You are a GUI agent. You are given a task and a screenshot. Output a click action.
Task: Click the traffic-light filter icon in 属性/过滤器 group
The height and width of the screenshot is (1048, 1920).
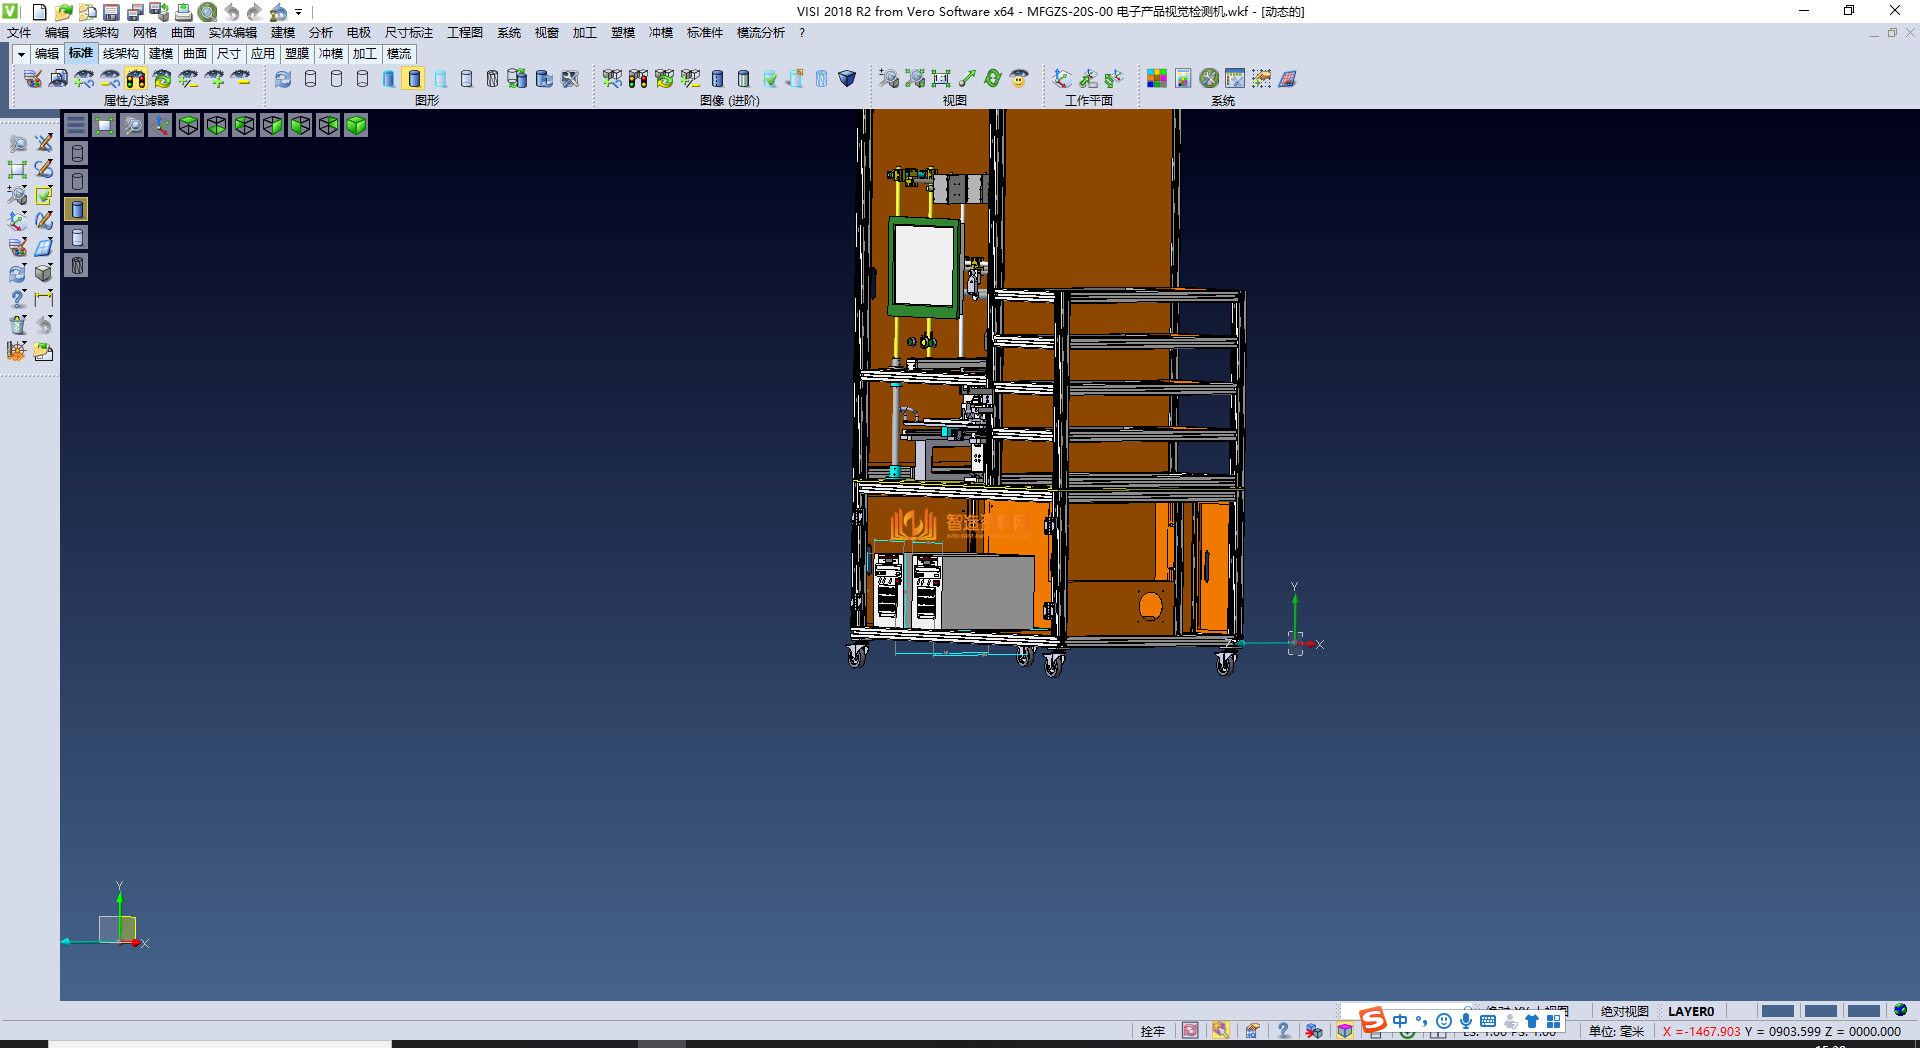tap(136, 79)
